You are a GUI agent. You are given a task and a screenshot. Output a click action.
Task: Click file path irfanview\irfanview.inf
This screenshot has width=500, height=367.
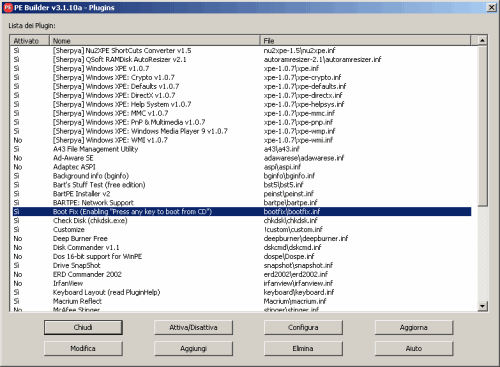(x=298, y=284)
